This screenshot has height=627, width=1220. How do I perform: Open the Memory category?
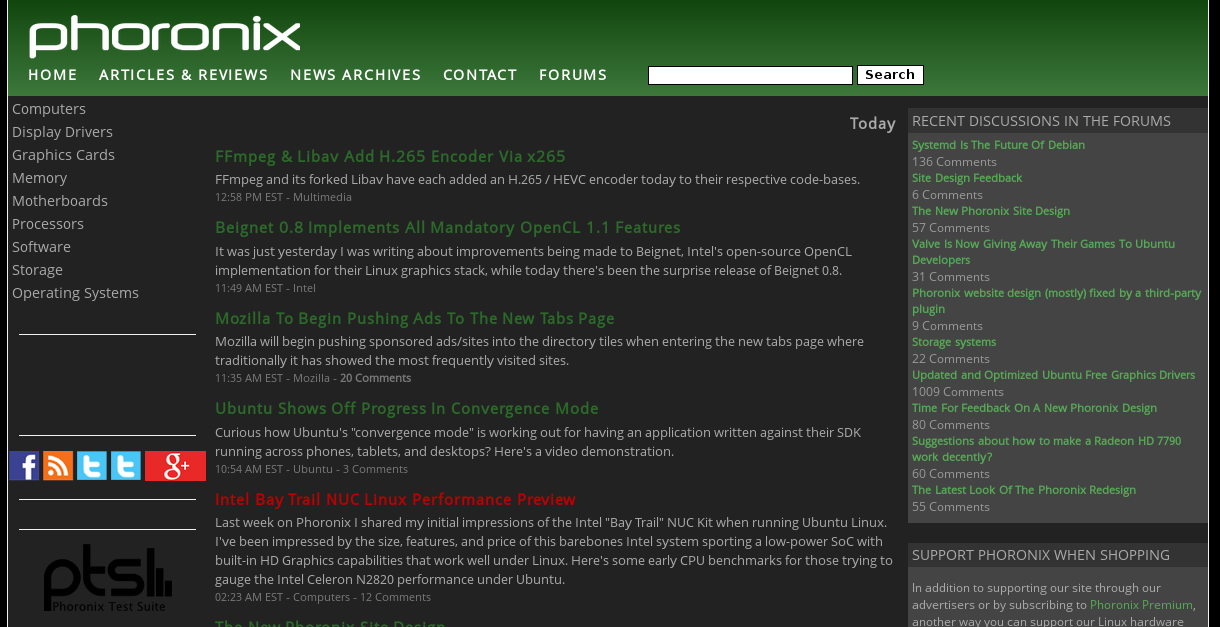[x=39, y=178]
